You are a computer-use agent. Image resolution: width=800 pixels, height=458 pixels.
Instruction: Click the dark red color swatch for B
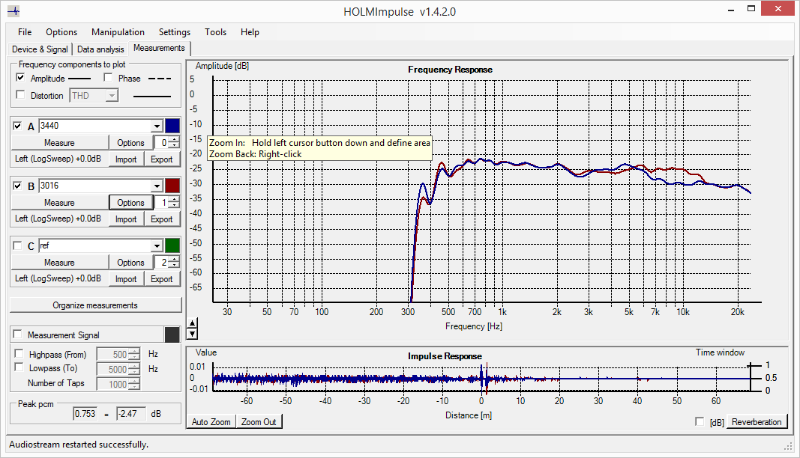click(172, 186)
